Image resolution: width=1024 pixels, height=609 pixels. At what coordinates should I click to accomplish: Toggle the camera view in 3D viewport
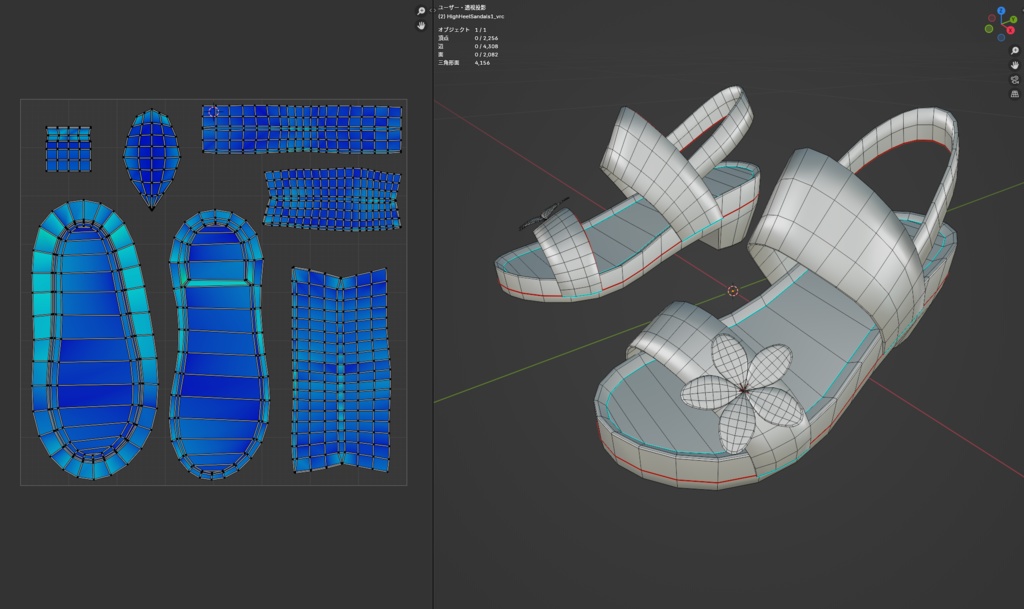pos(1014,79)
